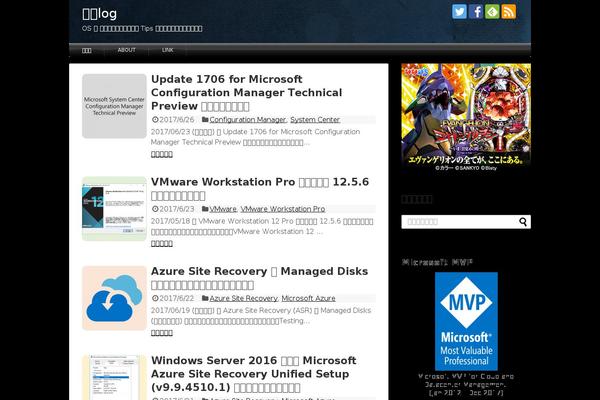Click the Evangelion pachinko advertisement banner
This screenshot has height=400, width=600.
pos(466,118)
